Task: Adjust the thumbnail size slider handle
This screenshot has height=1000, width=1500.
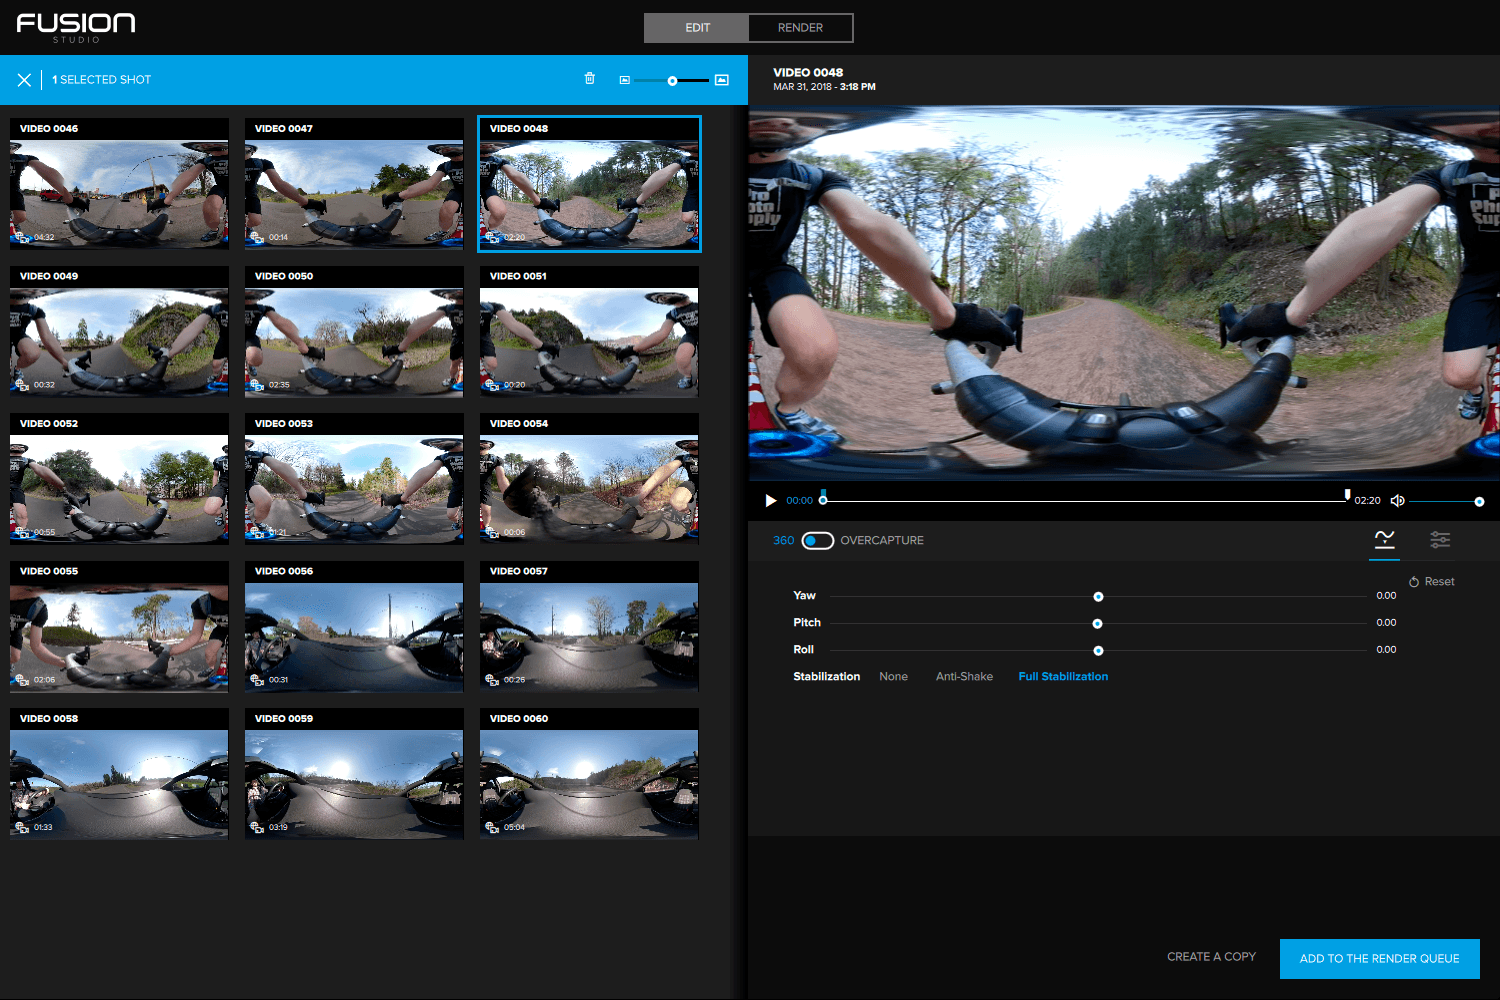Action: pyautogui.click(x=673, y=81)
